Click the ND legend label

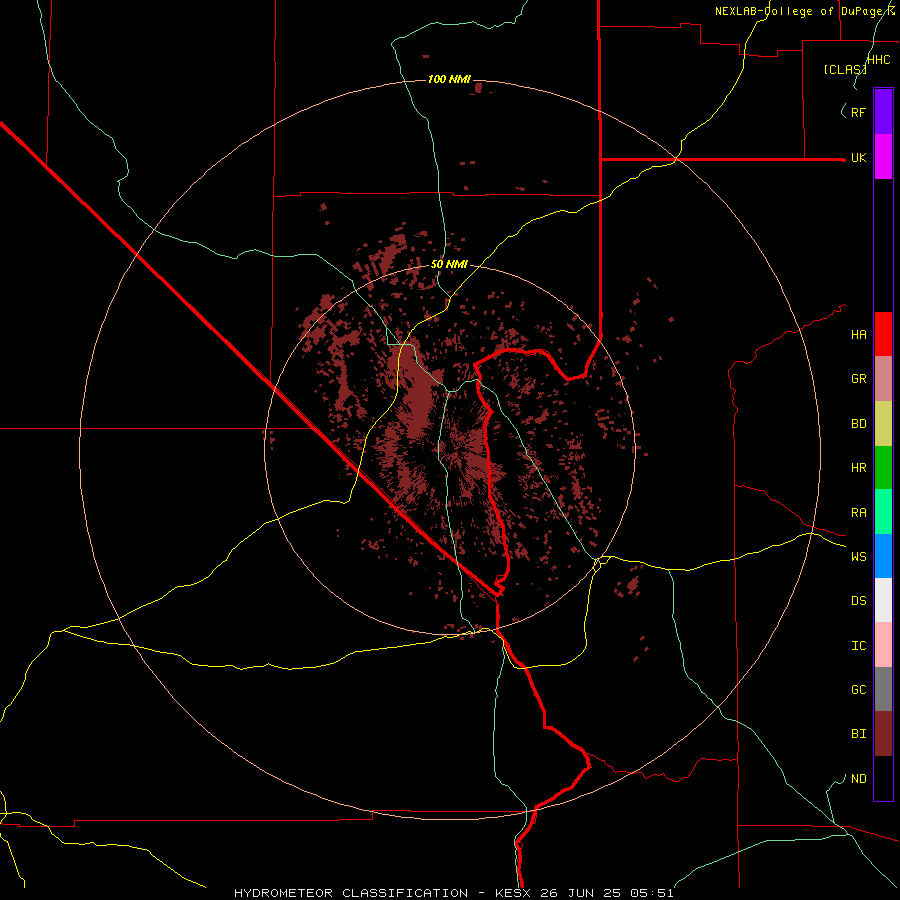coord(858,779)
